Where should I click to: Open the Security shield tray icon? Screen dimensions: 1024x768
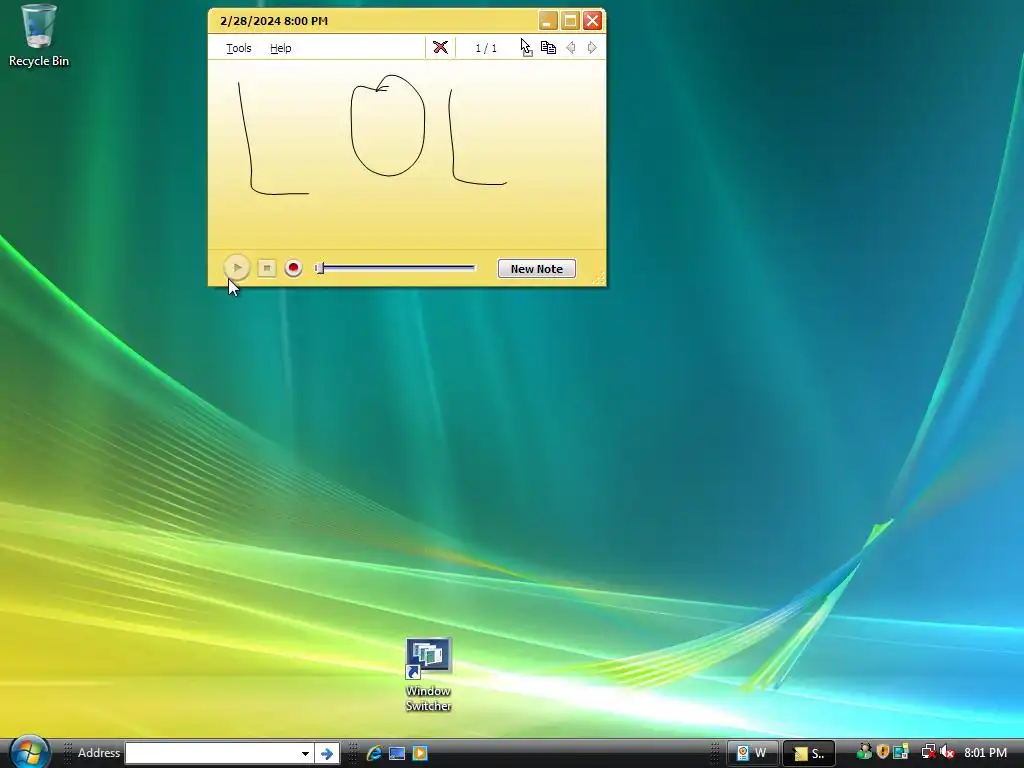(883, 752)
